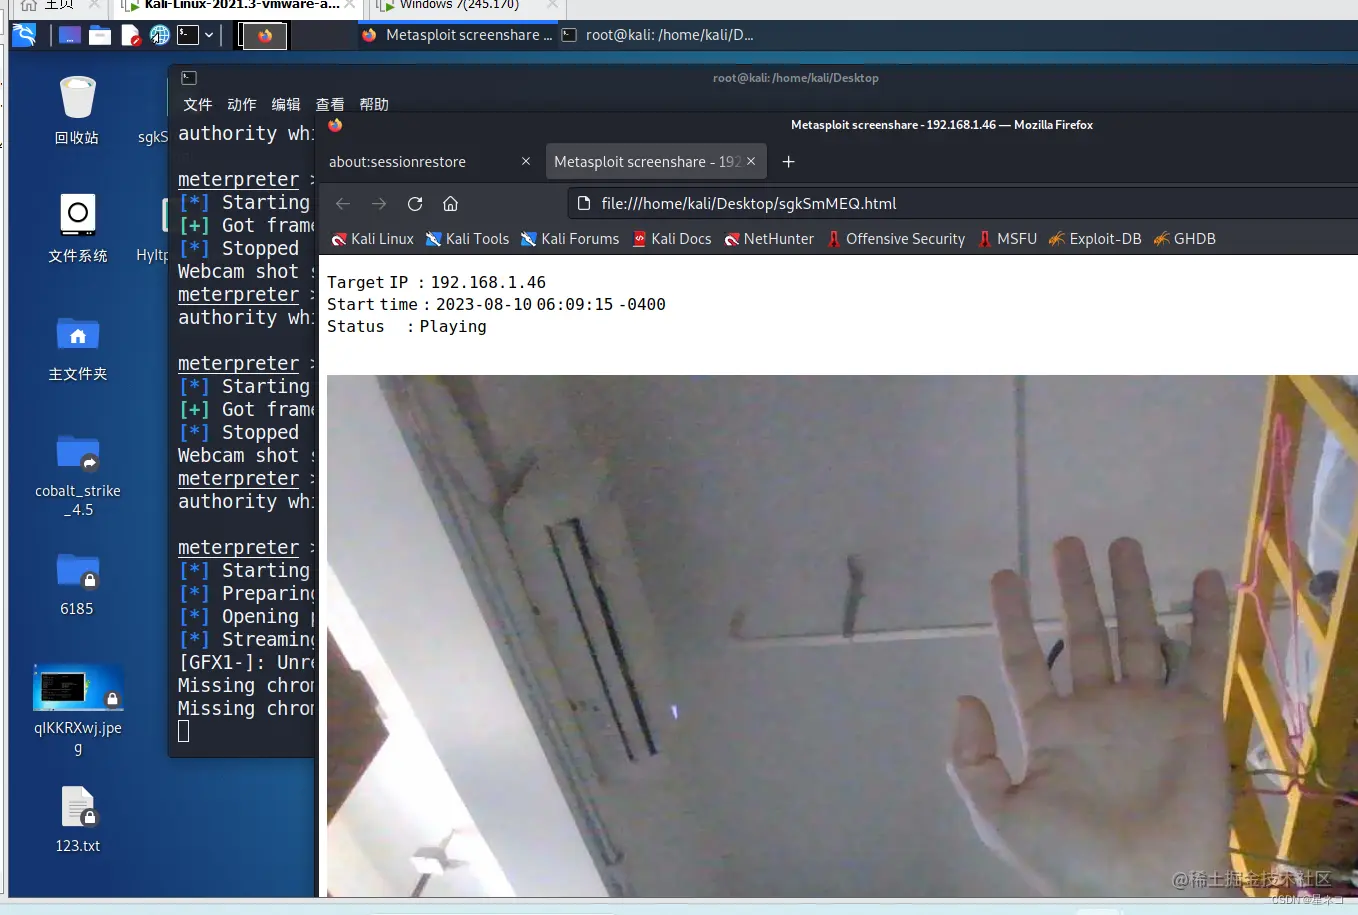
Task: Open the 123.txt desktop file
Action: (77, 819)
